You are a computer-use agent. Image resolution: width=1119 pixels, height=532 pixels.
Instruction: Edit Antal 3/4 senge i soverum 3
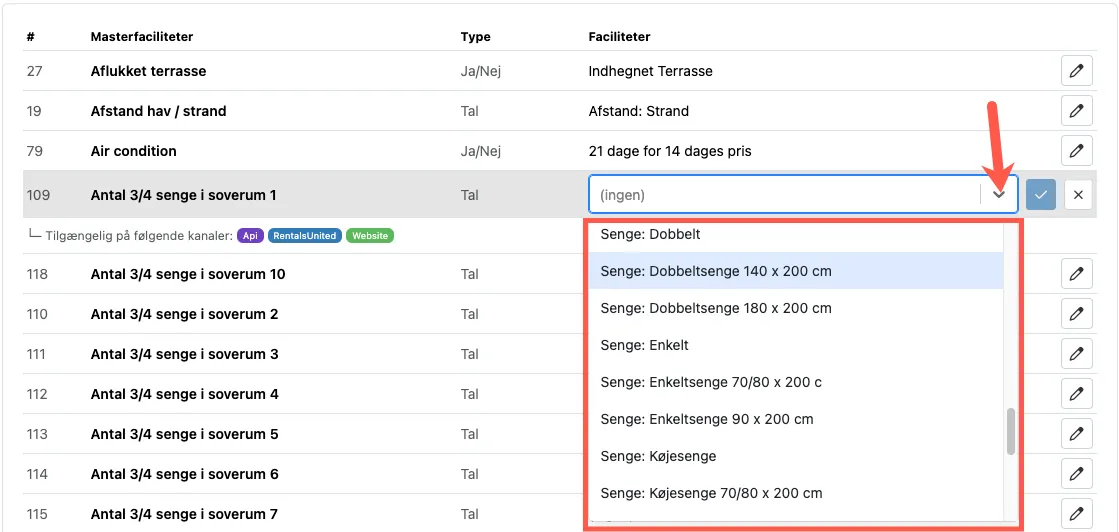[1076, 354]
